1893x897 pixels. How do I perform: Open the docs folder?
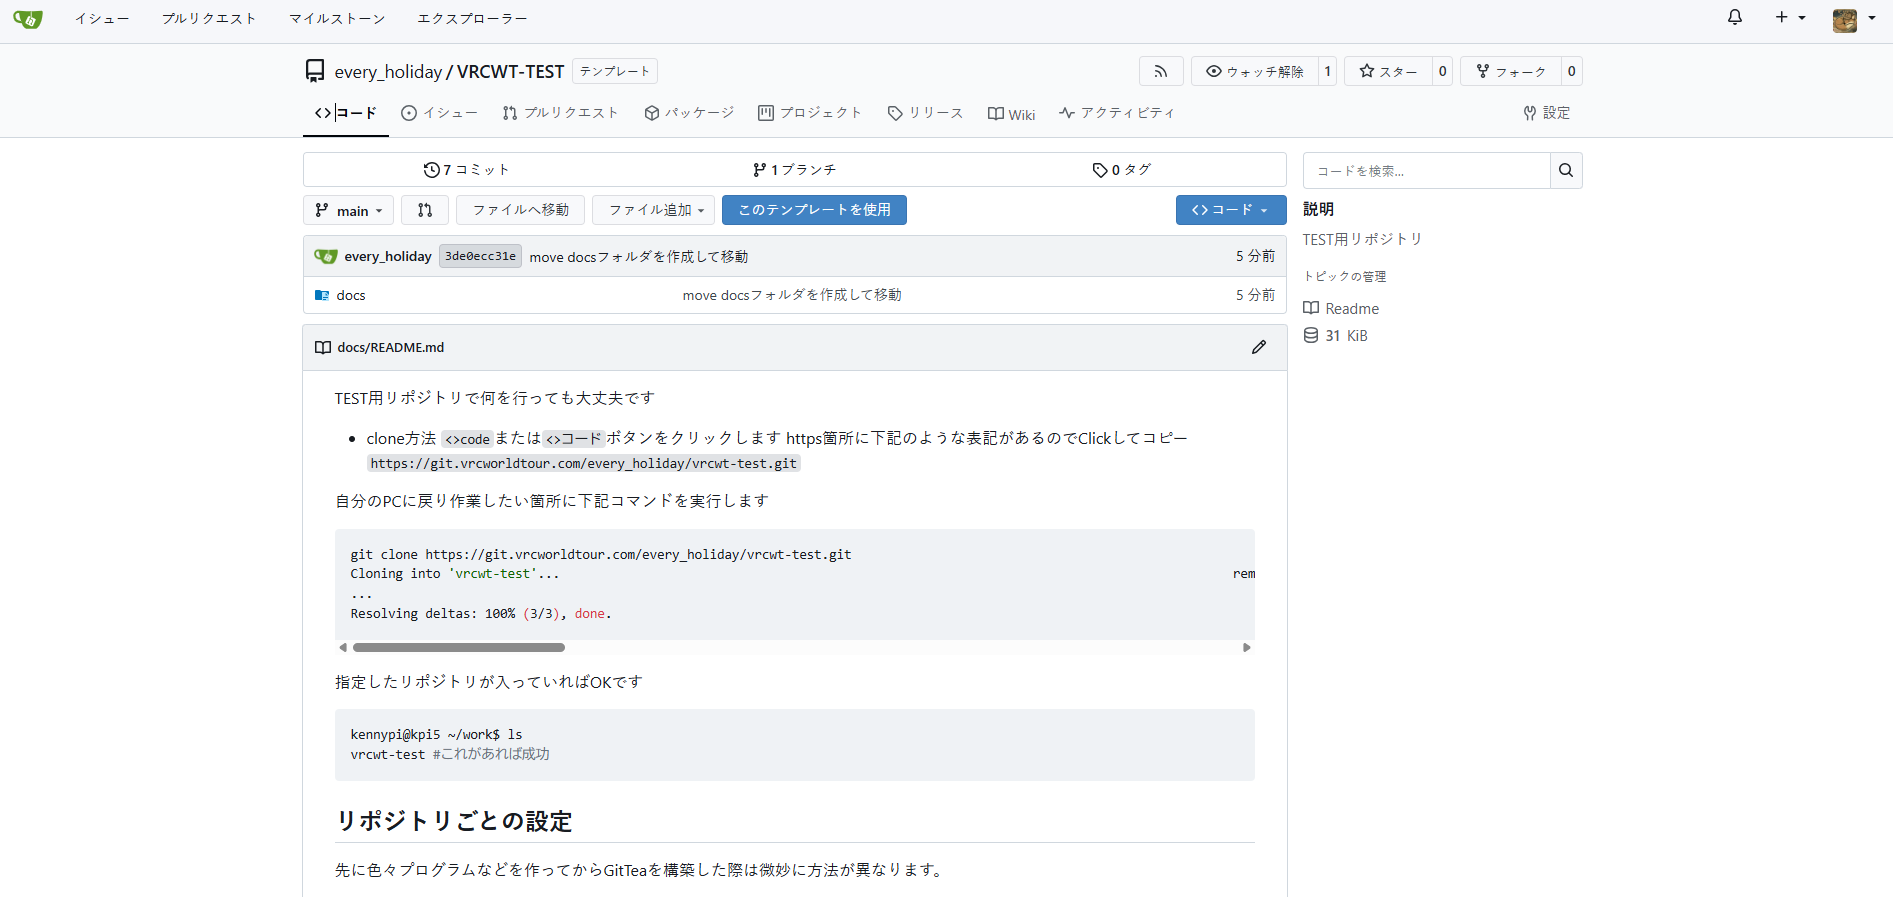tap(351, 295)
